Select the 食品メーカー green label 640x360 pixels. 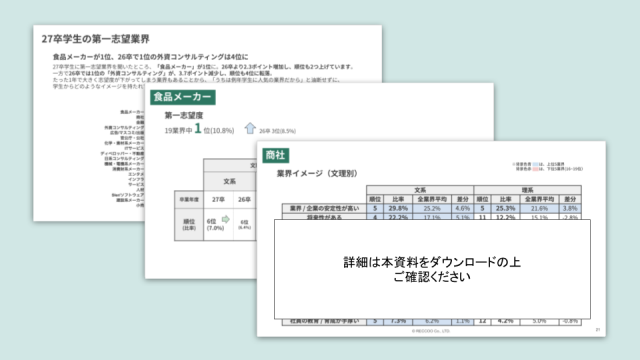pos(183,97)
